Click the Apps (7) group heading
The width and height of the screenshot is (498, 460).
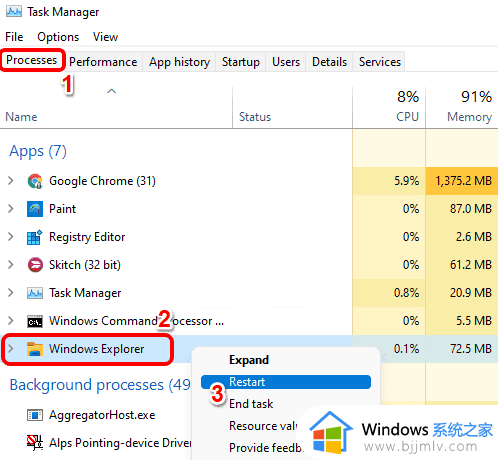(x=38, y=151)
